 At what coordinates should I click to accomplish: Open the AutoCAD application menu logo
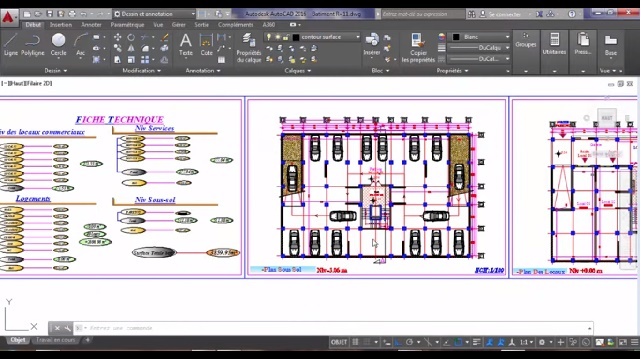[x=9, y=17]
